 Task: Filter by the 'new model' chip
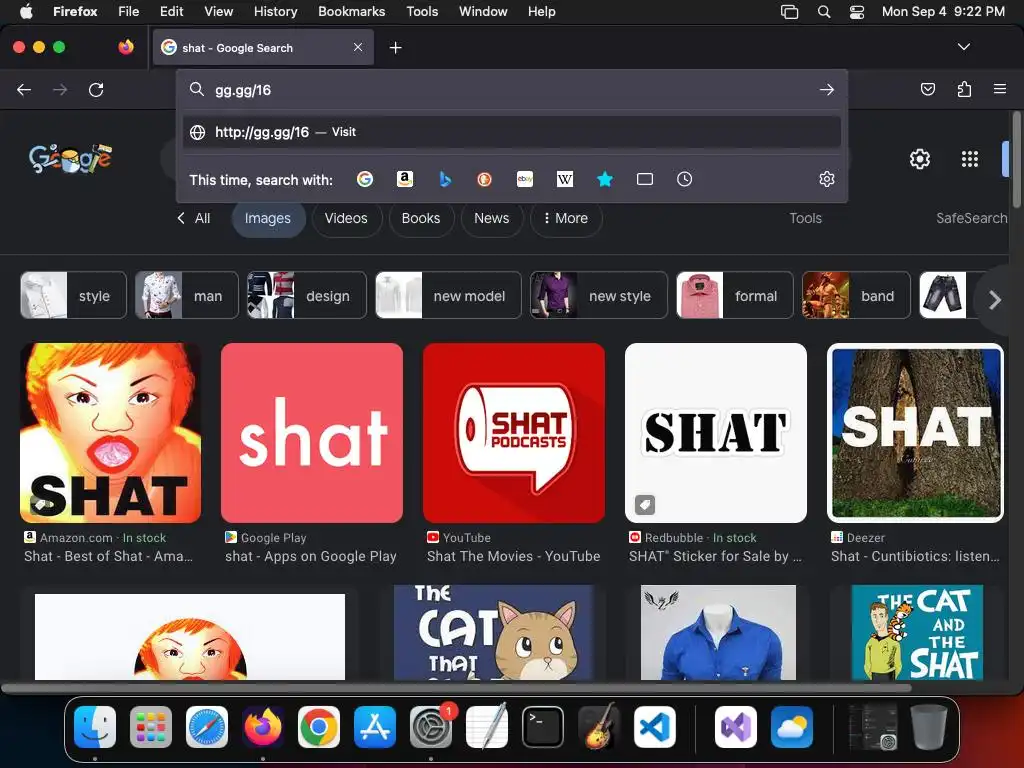(x=449, y=295)
